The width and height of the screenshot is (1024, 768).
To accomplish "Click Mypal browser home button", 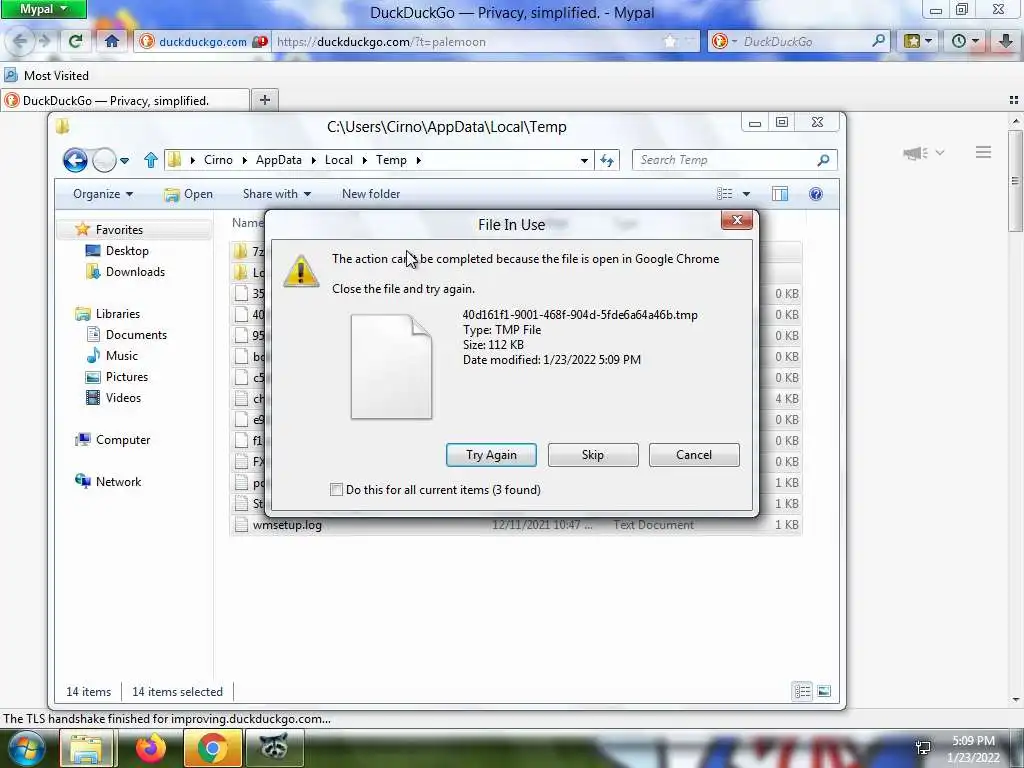I will point(112,42).
